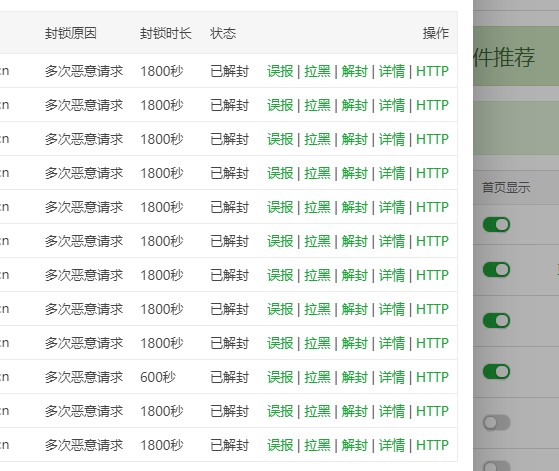Toggle first green switch under 首页显示

pyautogui.click(x=496, y=225)
